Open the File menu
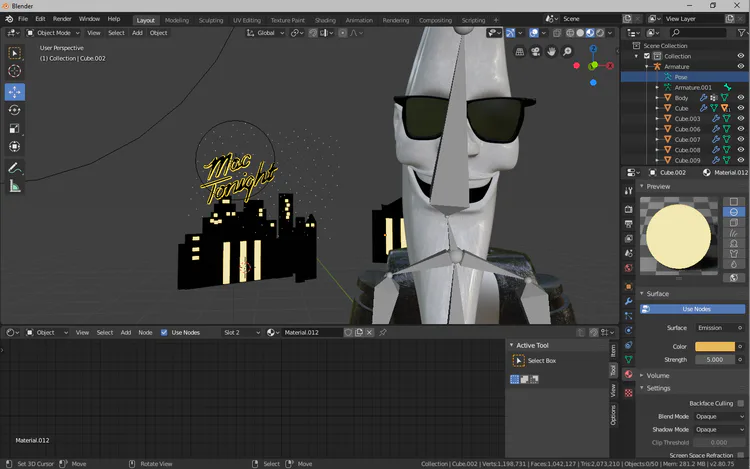 click(x=23, y=19)
